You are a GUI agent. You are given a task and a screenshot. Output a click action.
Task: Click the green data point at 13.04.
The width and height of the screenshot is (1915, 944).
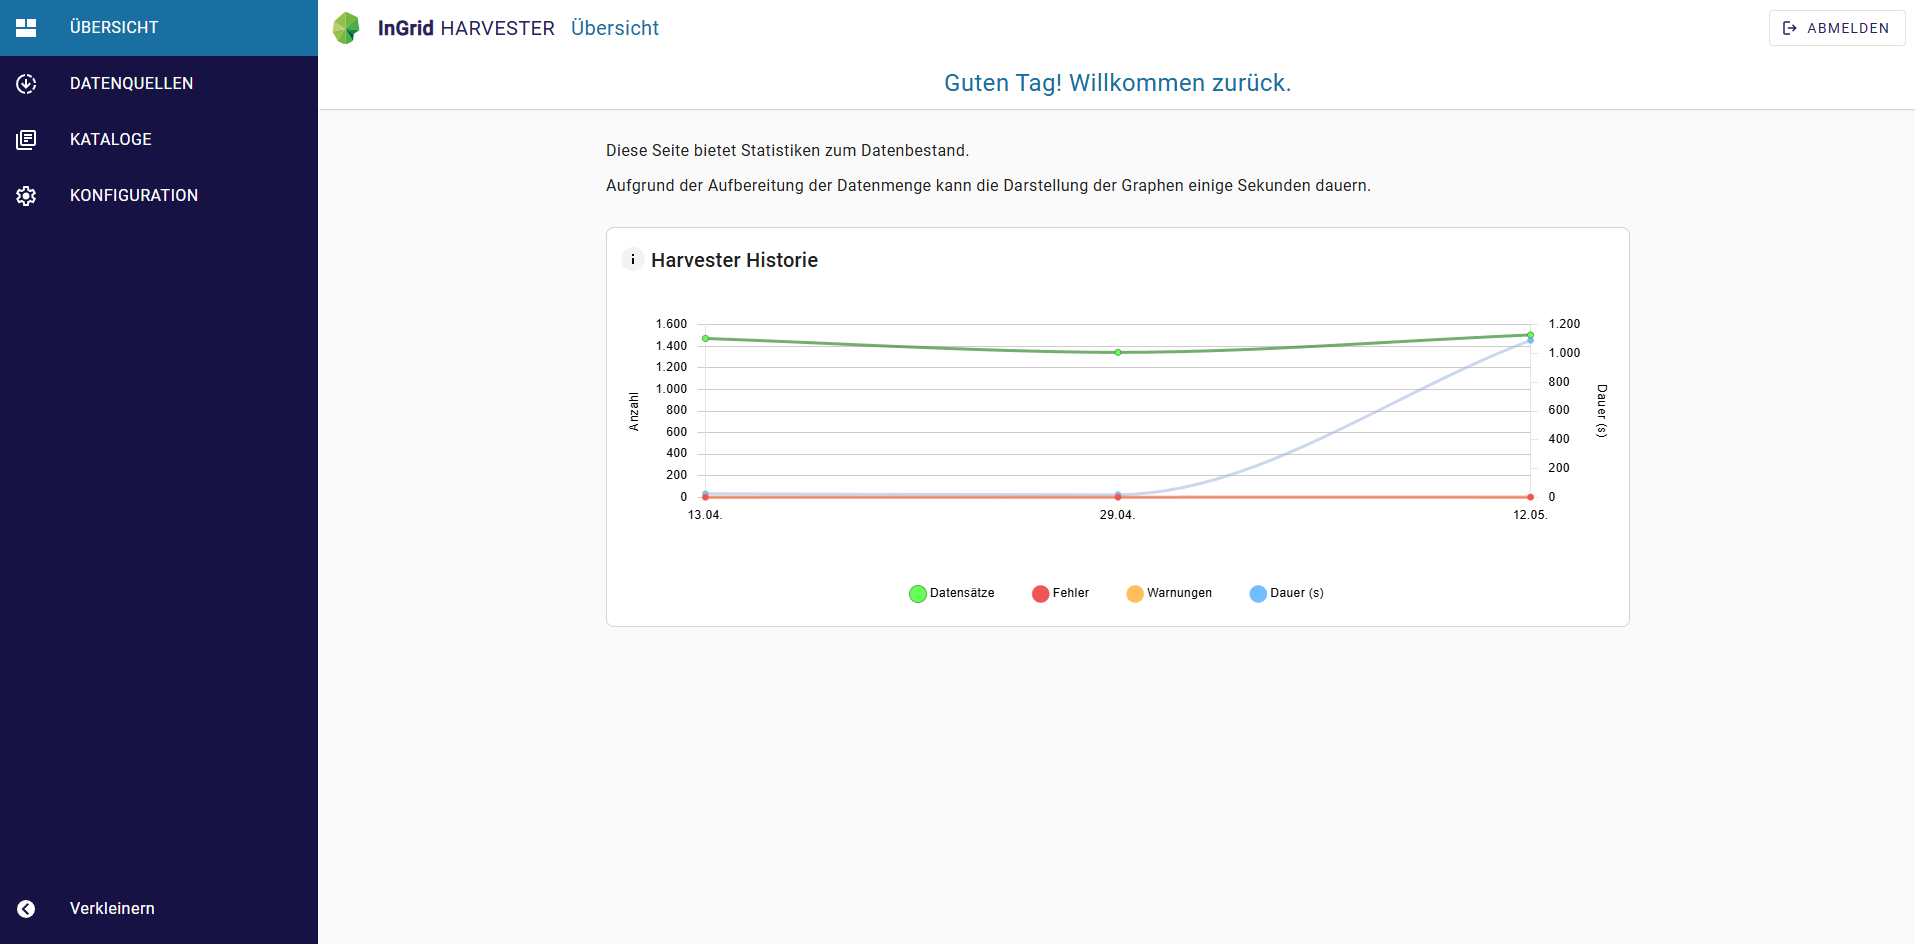(x=706, y=338)
